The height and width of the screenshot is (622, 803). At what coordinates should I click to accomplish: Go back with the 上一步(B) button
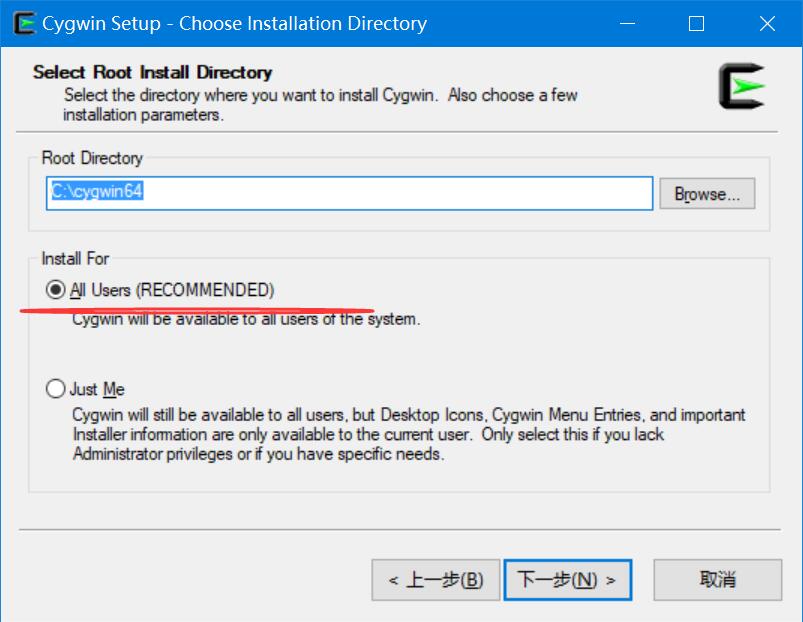click(435, 580)
